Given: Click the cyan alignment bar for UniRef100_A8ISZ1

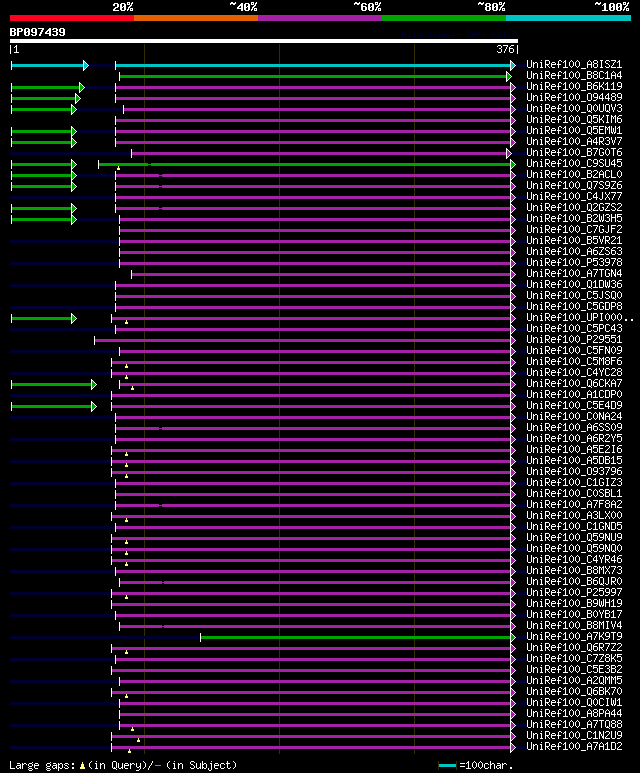Looking at the screenshot, I should click(x=316, y=65).
